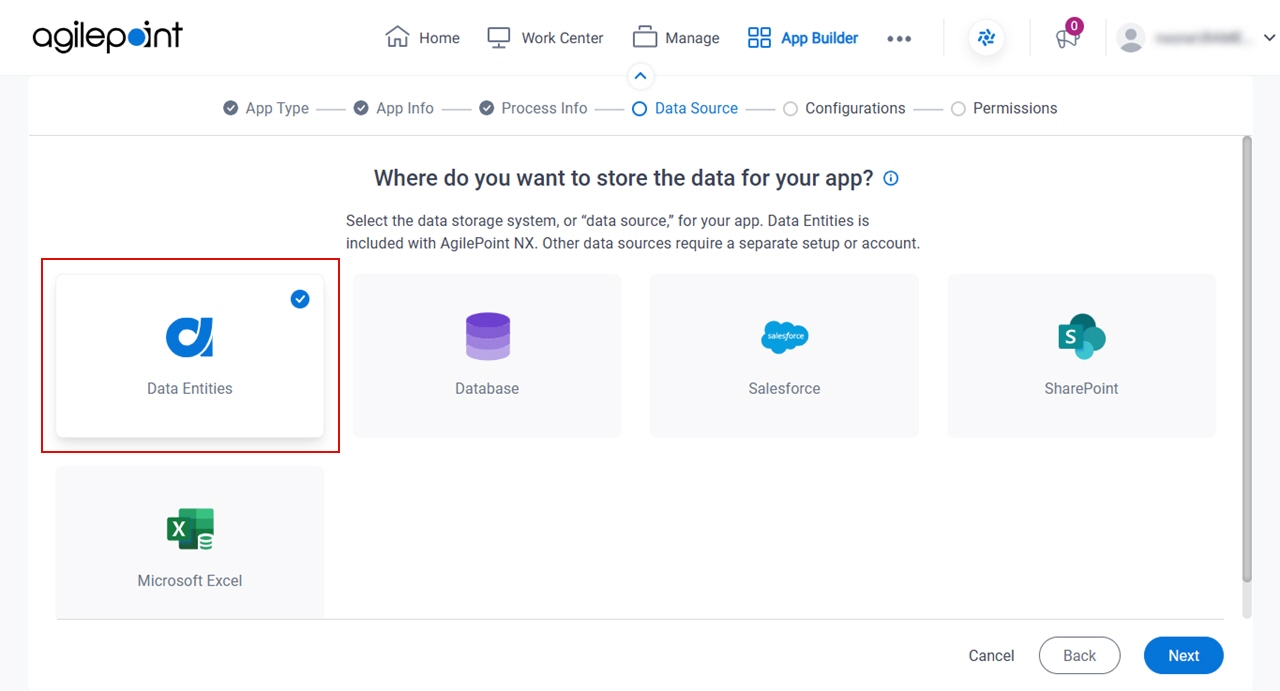Open the Work Center menu item
This screenshot has height=691, width=1280.
pos(545,38)
